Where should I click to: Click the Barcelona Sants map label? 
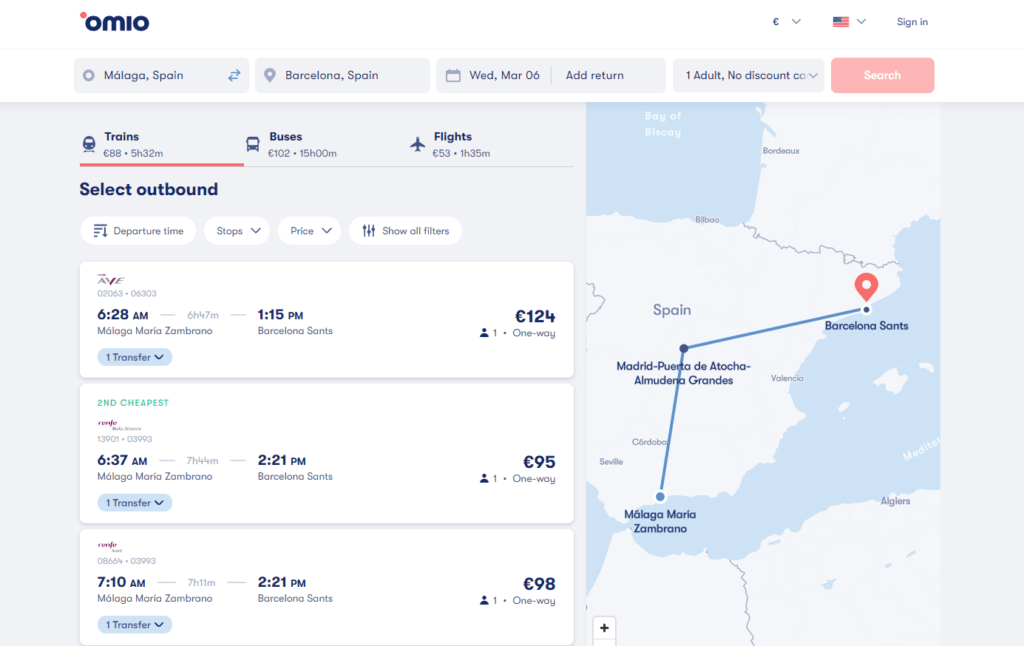coord(866,325)
